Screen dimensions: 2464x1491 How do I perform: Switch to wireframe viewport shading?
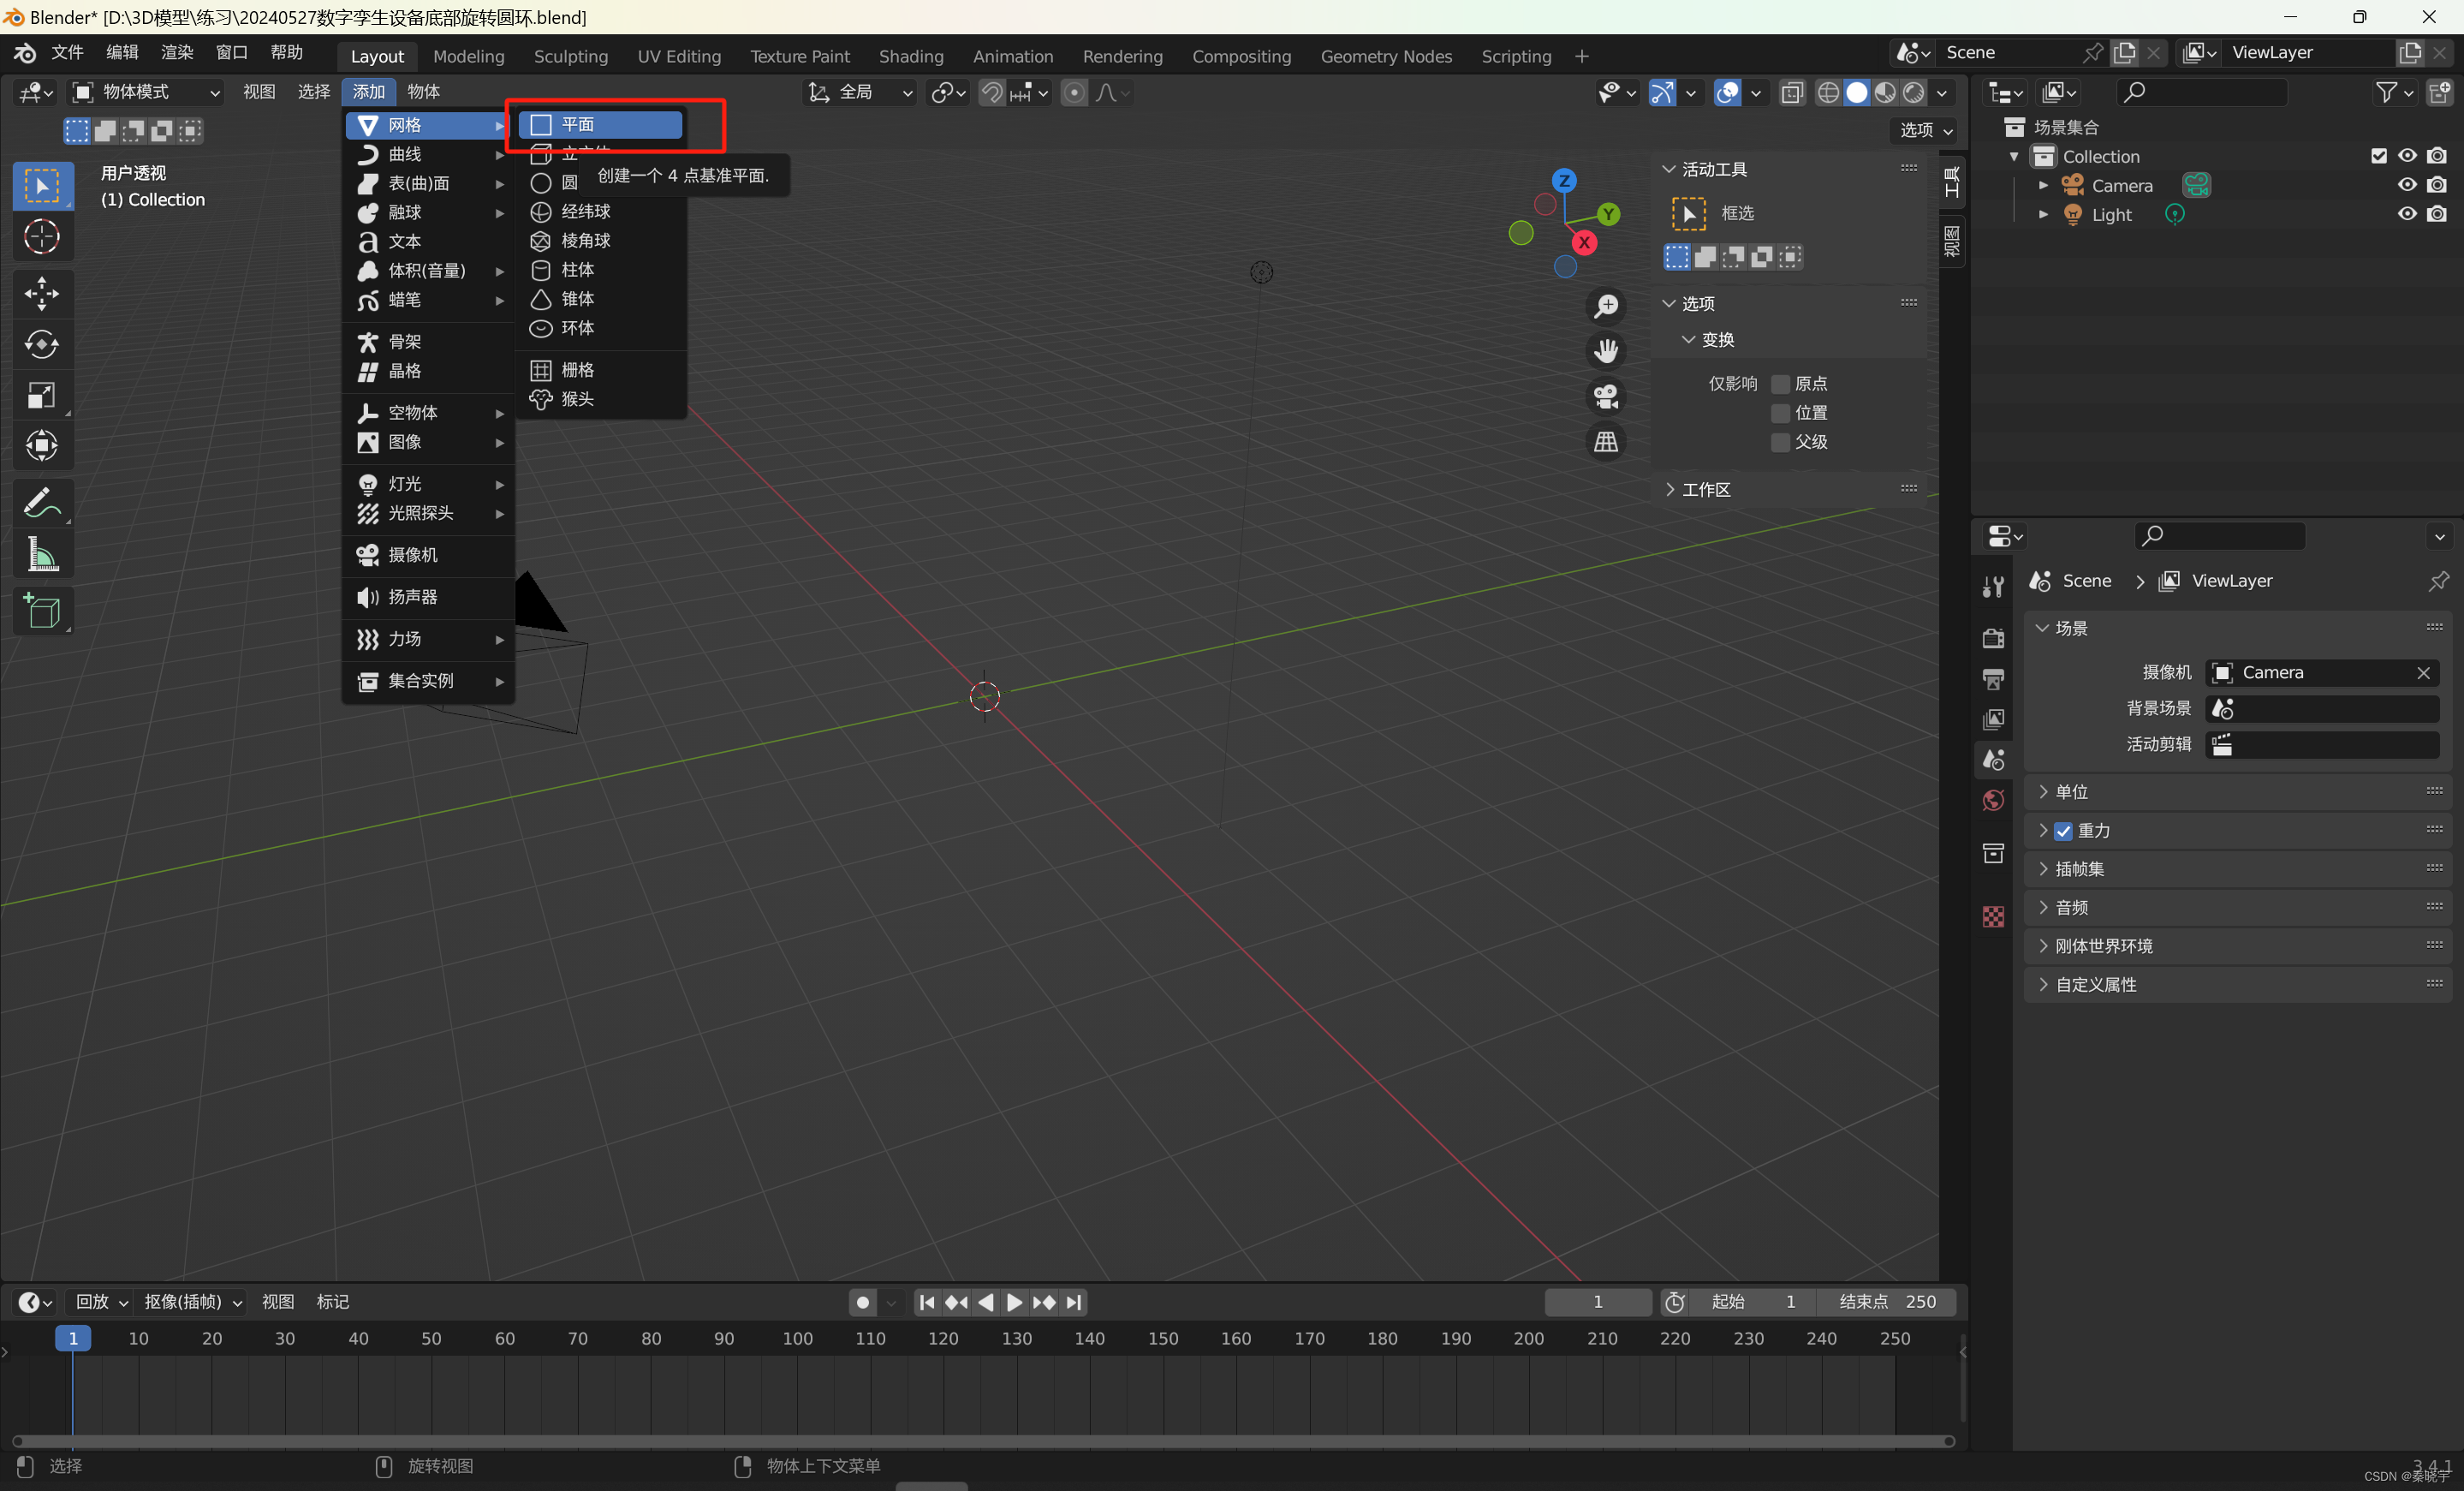1828,92
